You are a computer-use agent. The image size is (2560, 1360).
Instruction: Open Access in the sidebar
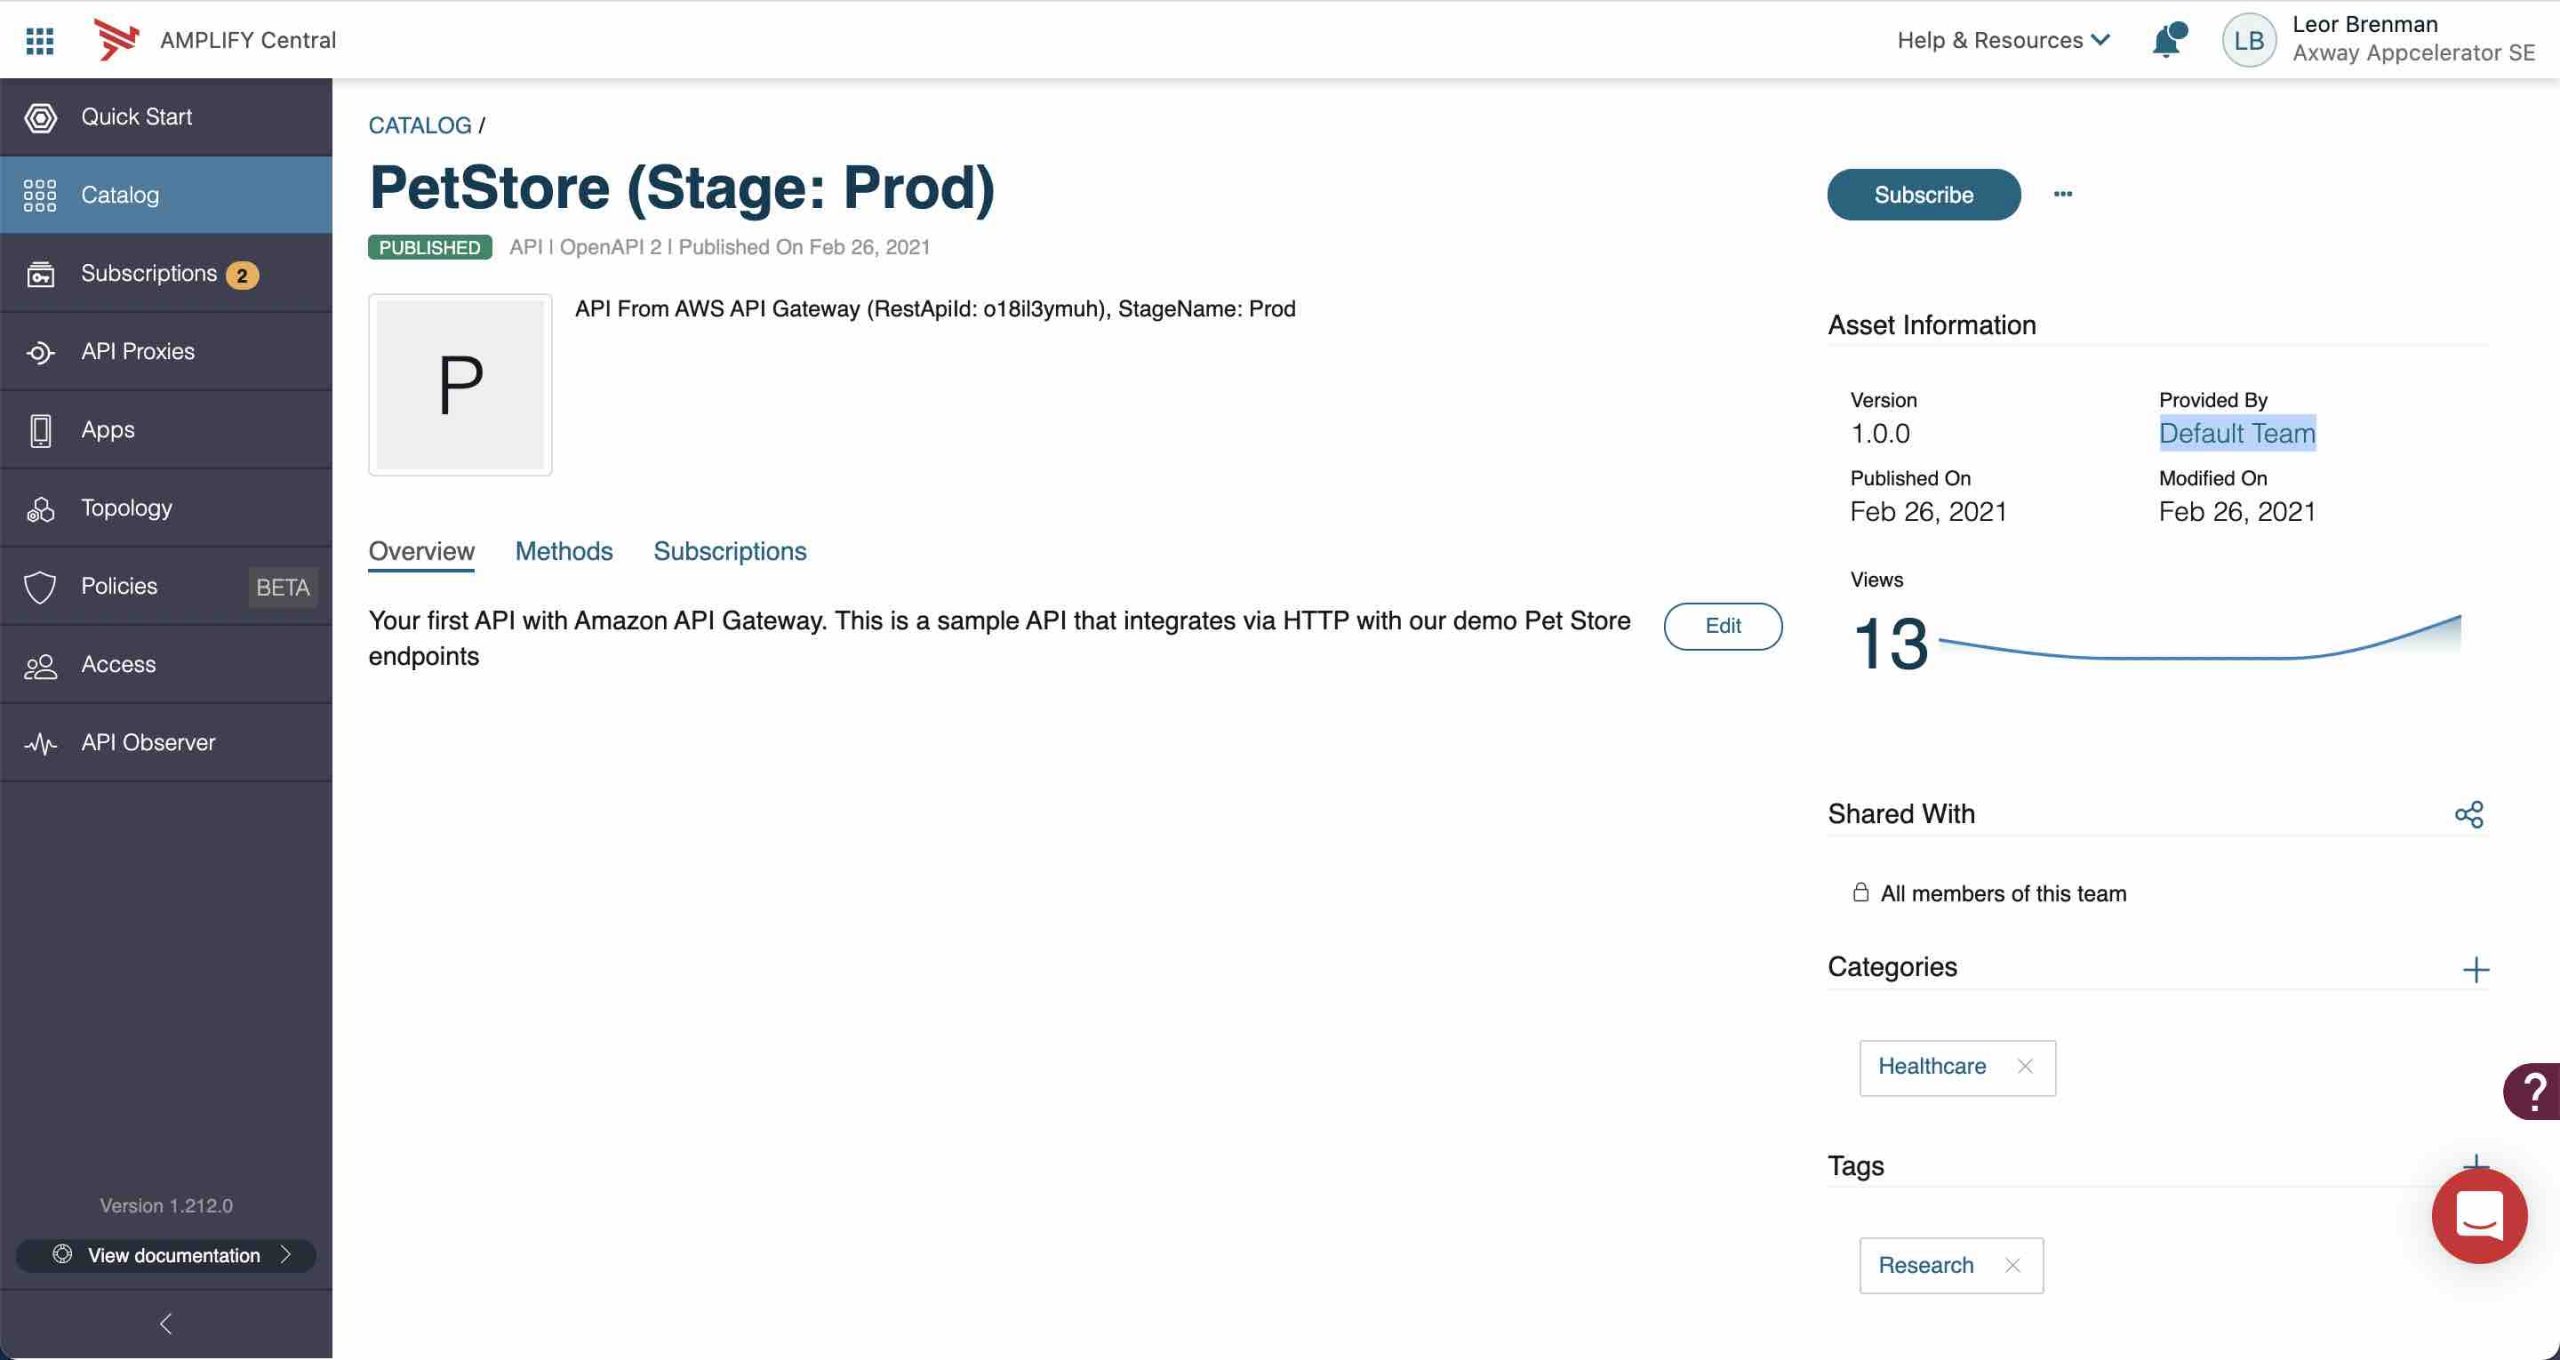166,664
